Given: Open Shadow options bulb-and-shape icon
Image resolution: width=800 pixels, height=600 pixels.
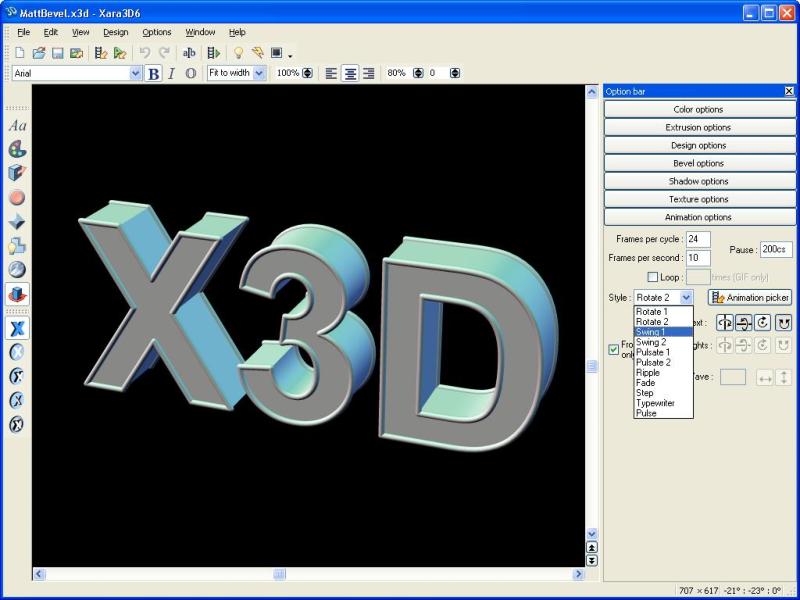Looking at the screenshot, I should [17, 246].
